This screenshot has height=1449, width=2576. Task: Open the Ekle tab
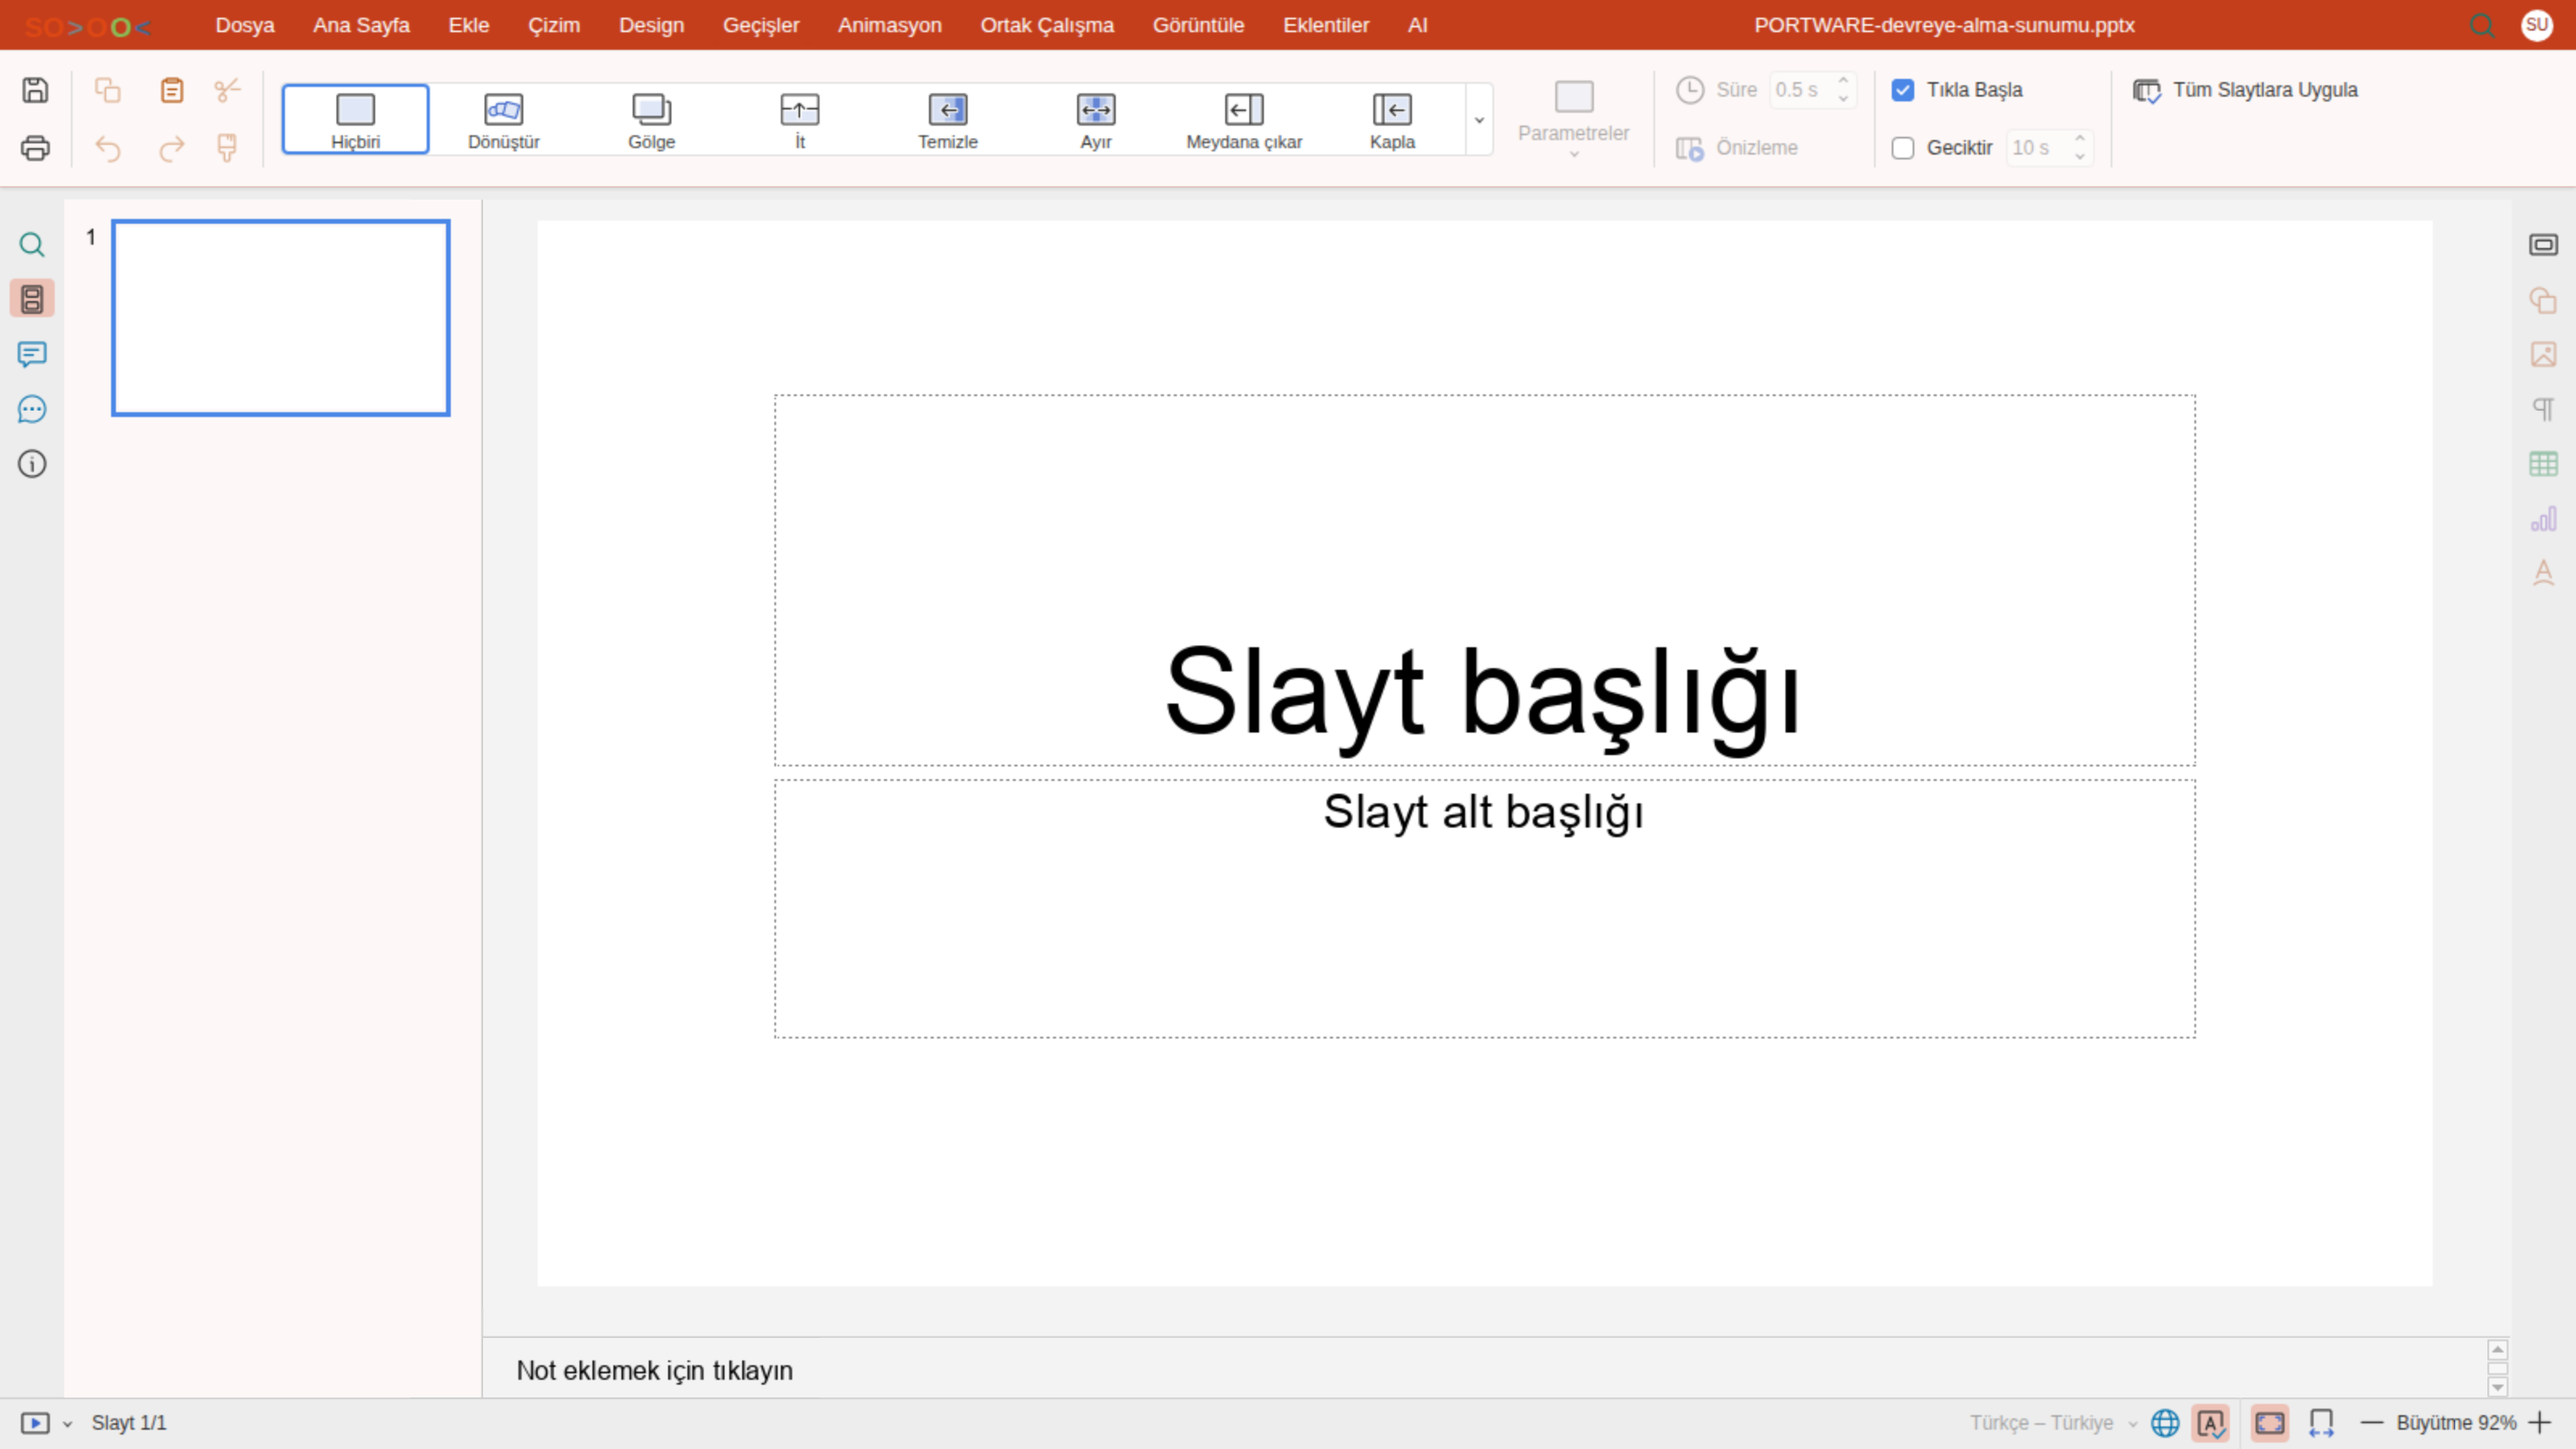[x=468, y=25]
